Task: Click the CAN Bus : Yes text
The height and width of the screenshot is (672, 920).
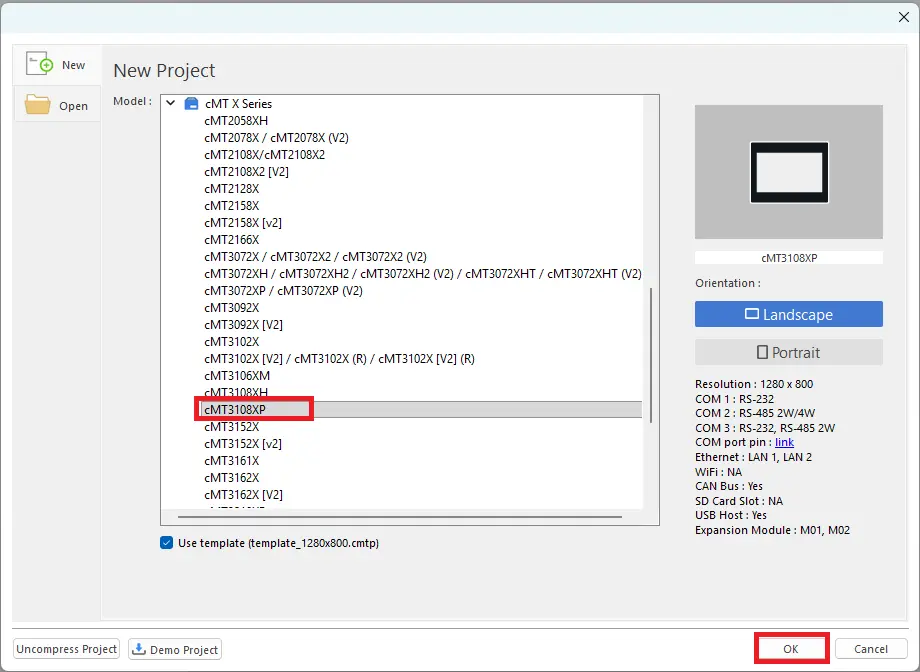Action: coord(729,486)
